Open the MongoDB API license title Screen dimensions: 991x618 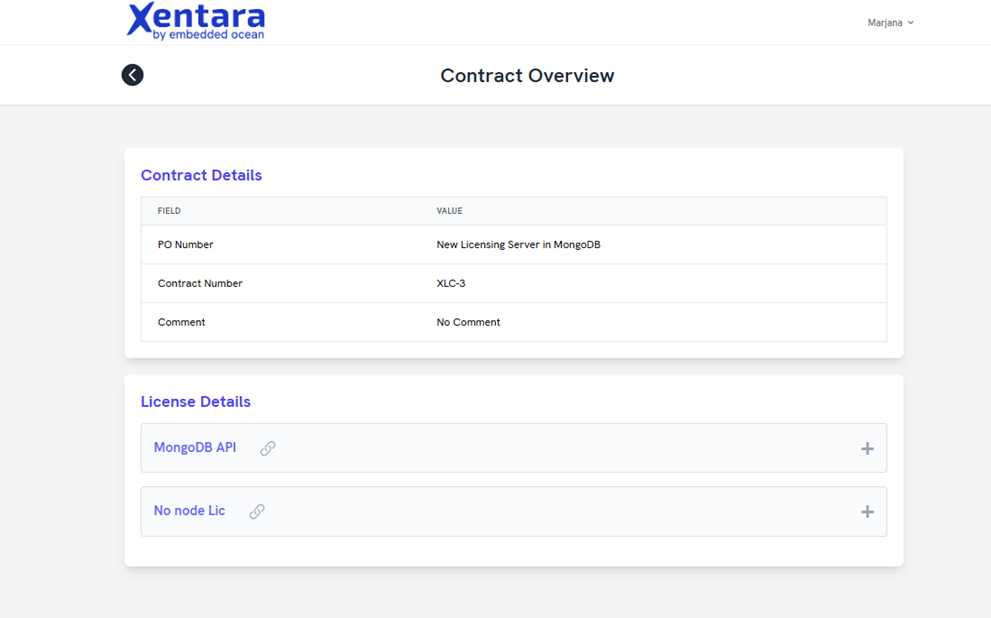tap(195, 447)
